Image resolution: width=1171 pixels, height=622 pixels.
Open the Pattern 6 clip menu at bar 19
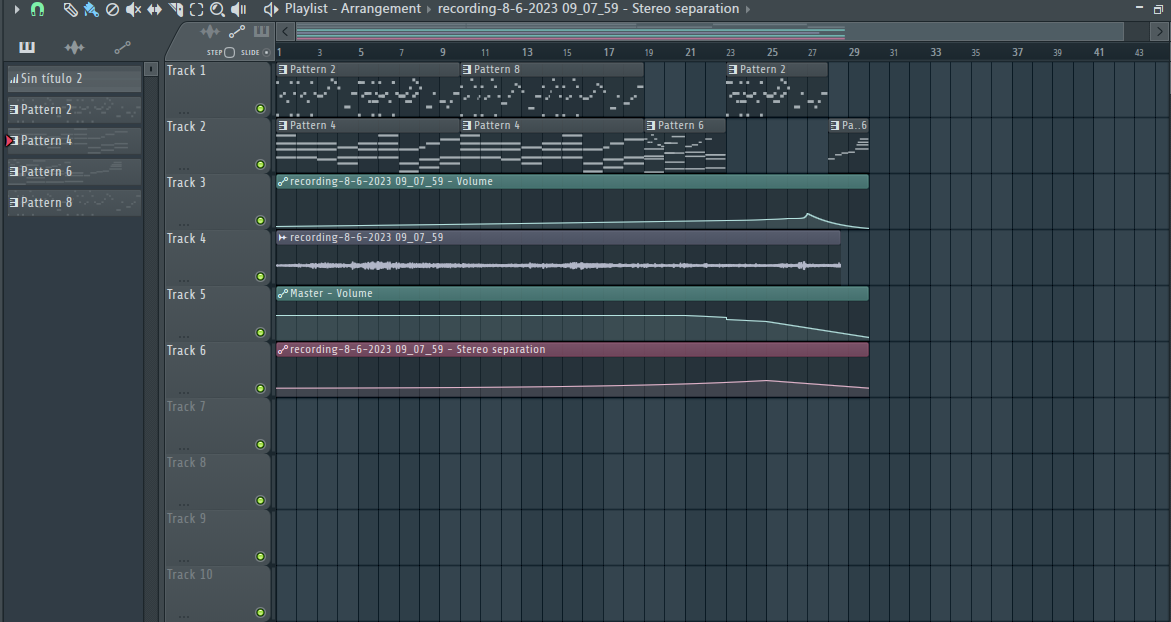pos(650,125)
